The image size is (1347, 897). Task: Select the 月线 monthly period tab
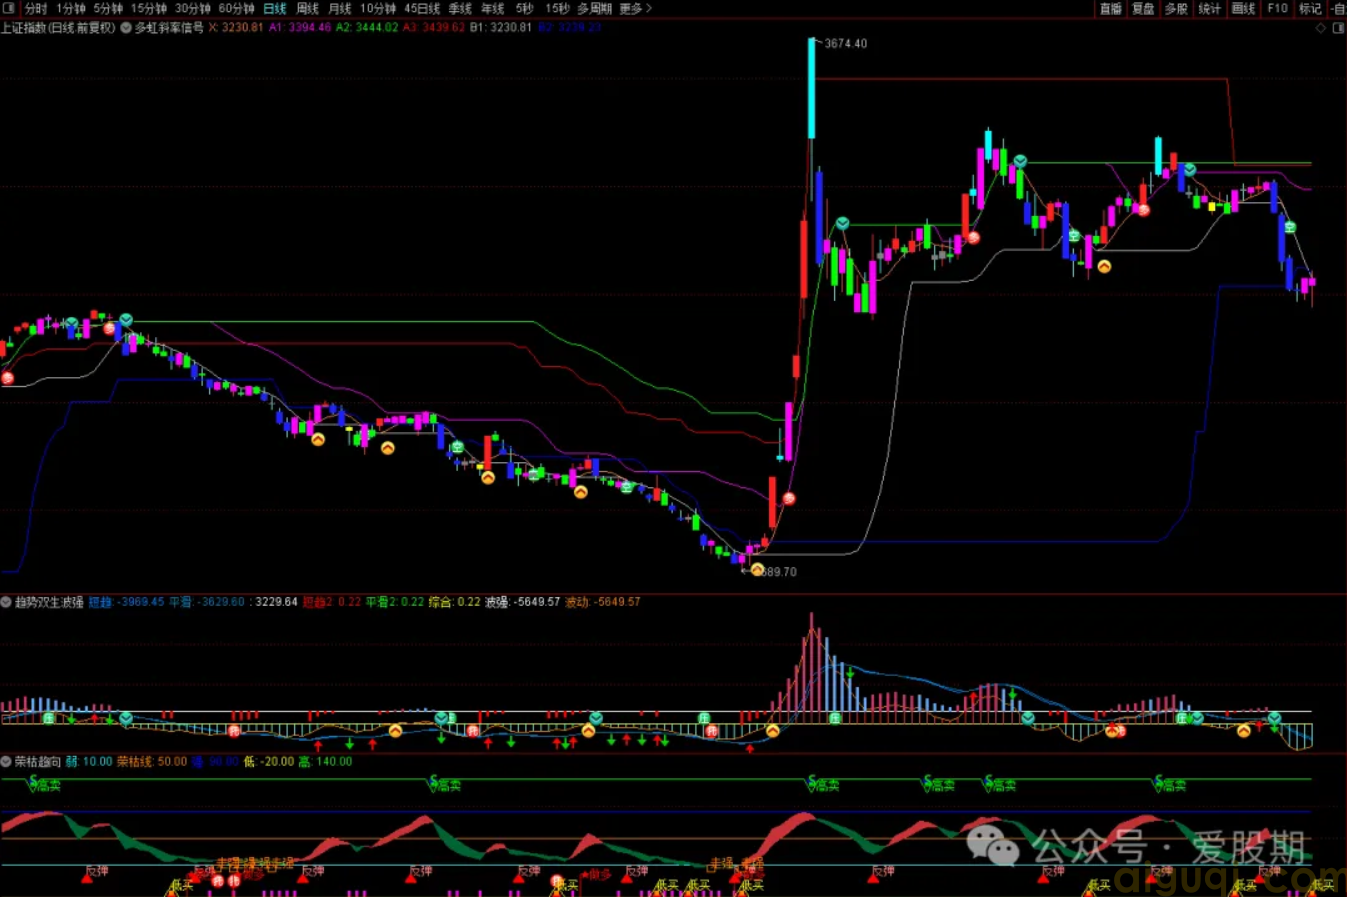click(x=340, y=8)
